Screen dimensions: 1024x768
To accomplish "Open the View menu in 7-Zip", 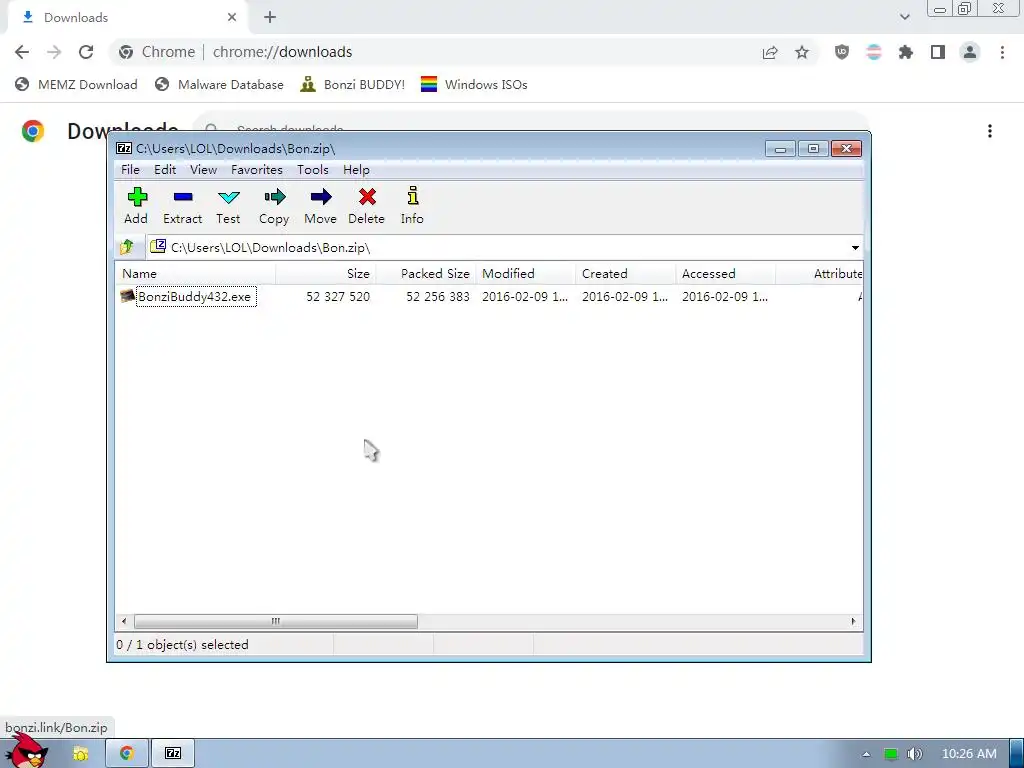I will 203,170.
